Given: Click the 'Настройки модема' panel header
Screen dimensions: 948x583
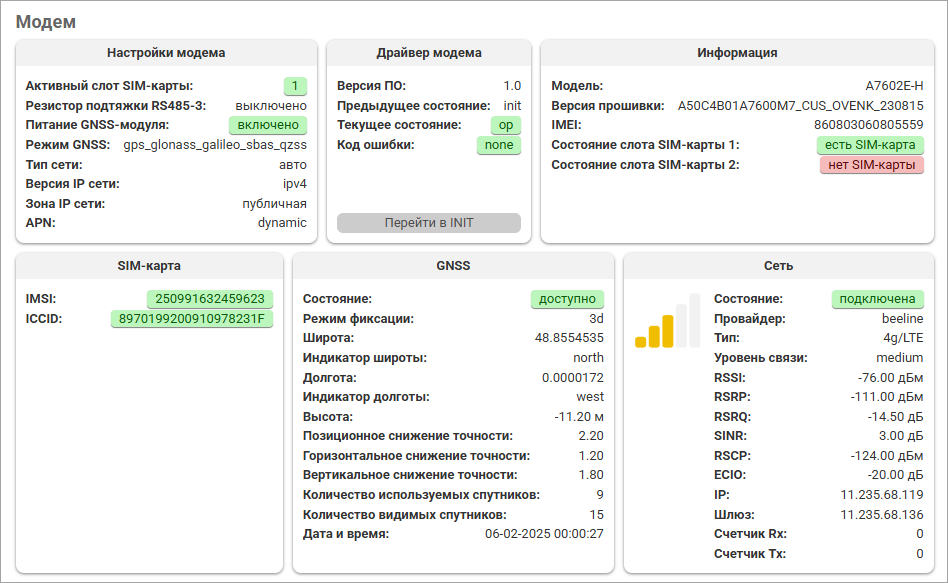Looking at the screenshot, I should [x=166, y=53].
